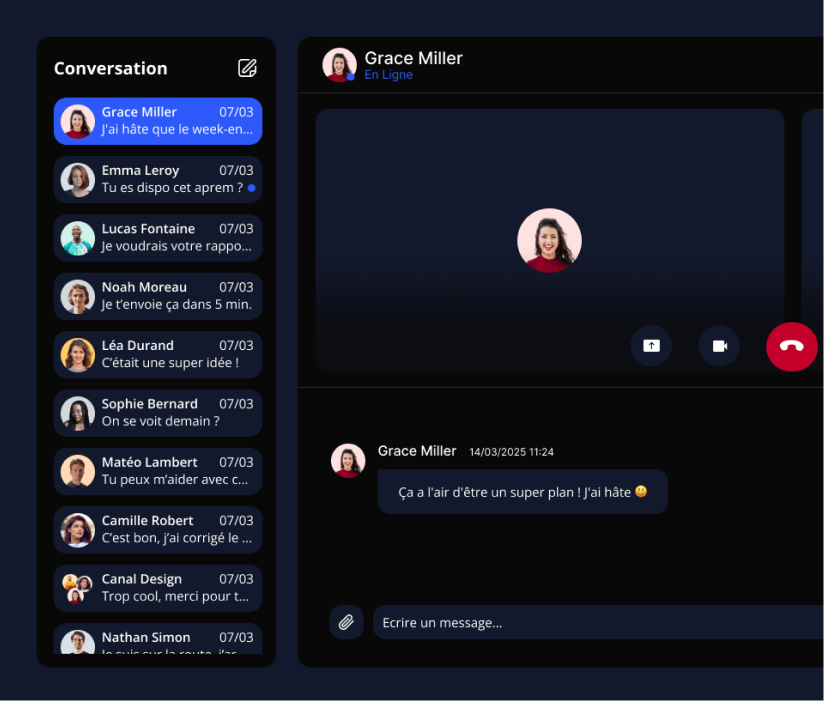Click Grace Miller's avatar in chat header

click(339, 65)
